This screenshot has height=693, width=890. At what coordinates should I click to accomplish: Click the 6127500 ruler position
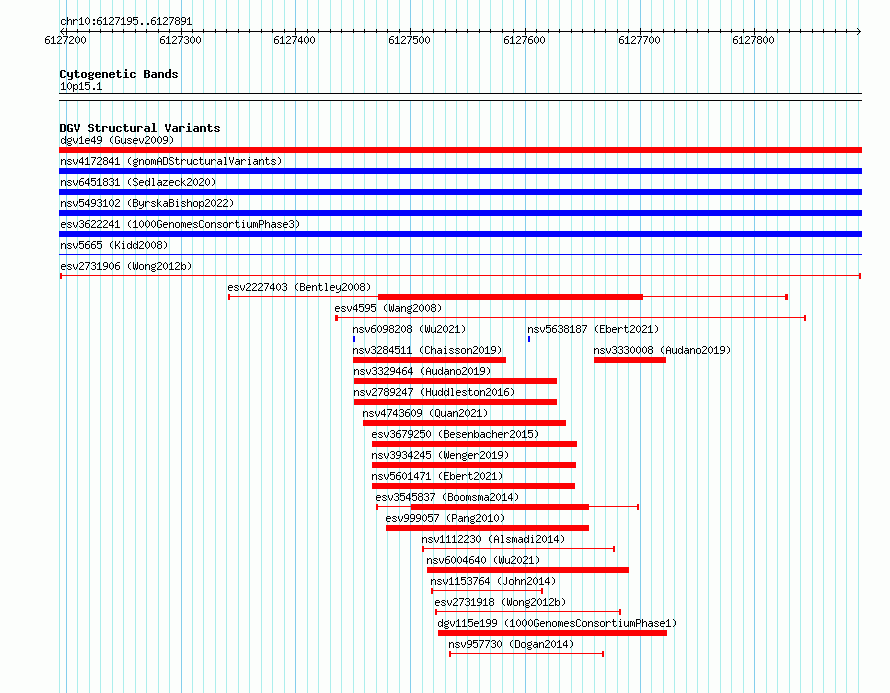(x=409, y=40)
